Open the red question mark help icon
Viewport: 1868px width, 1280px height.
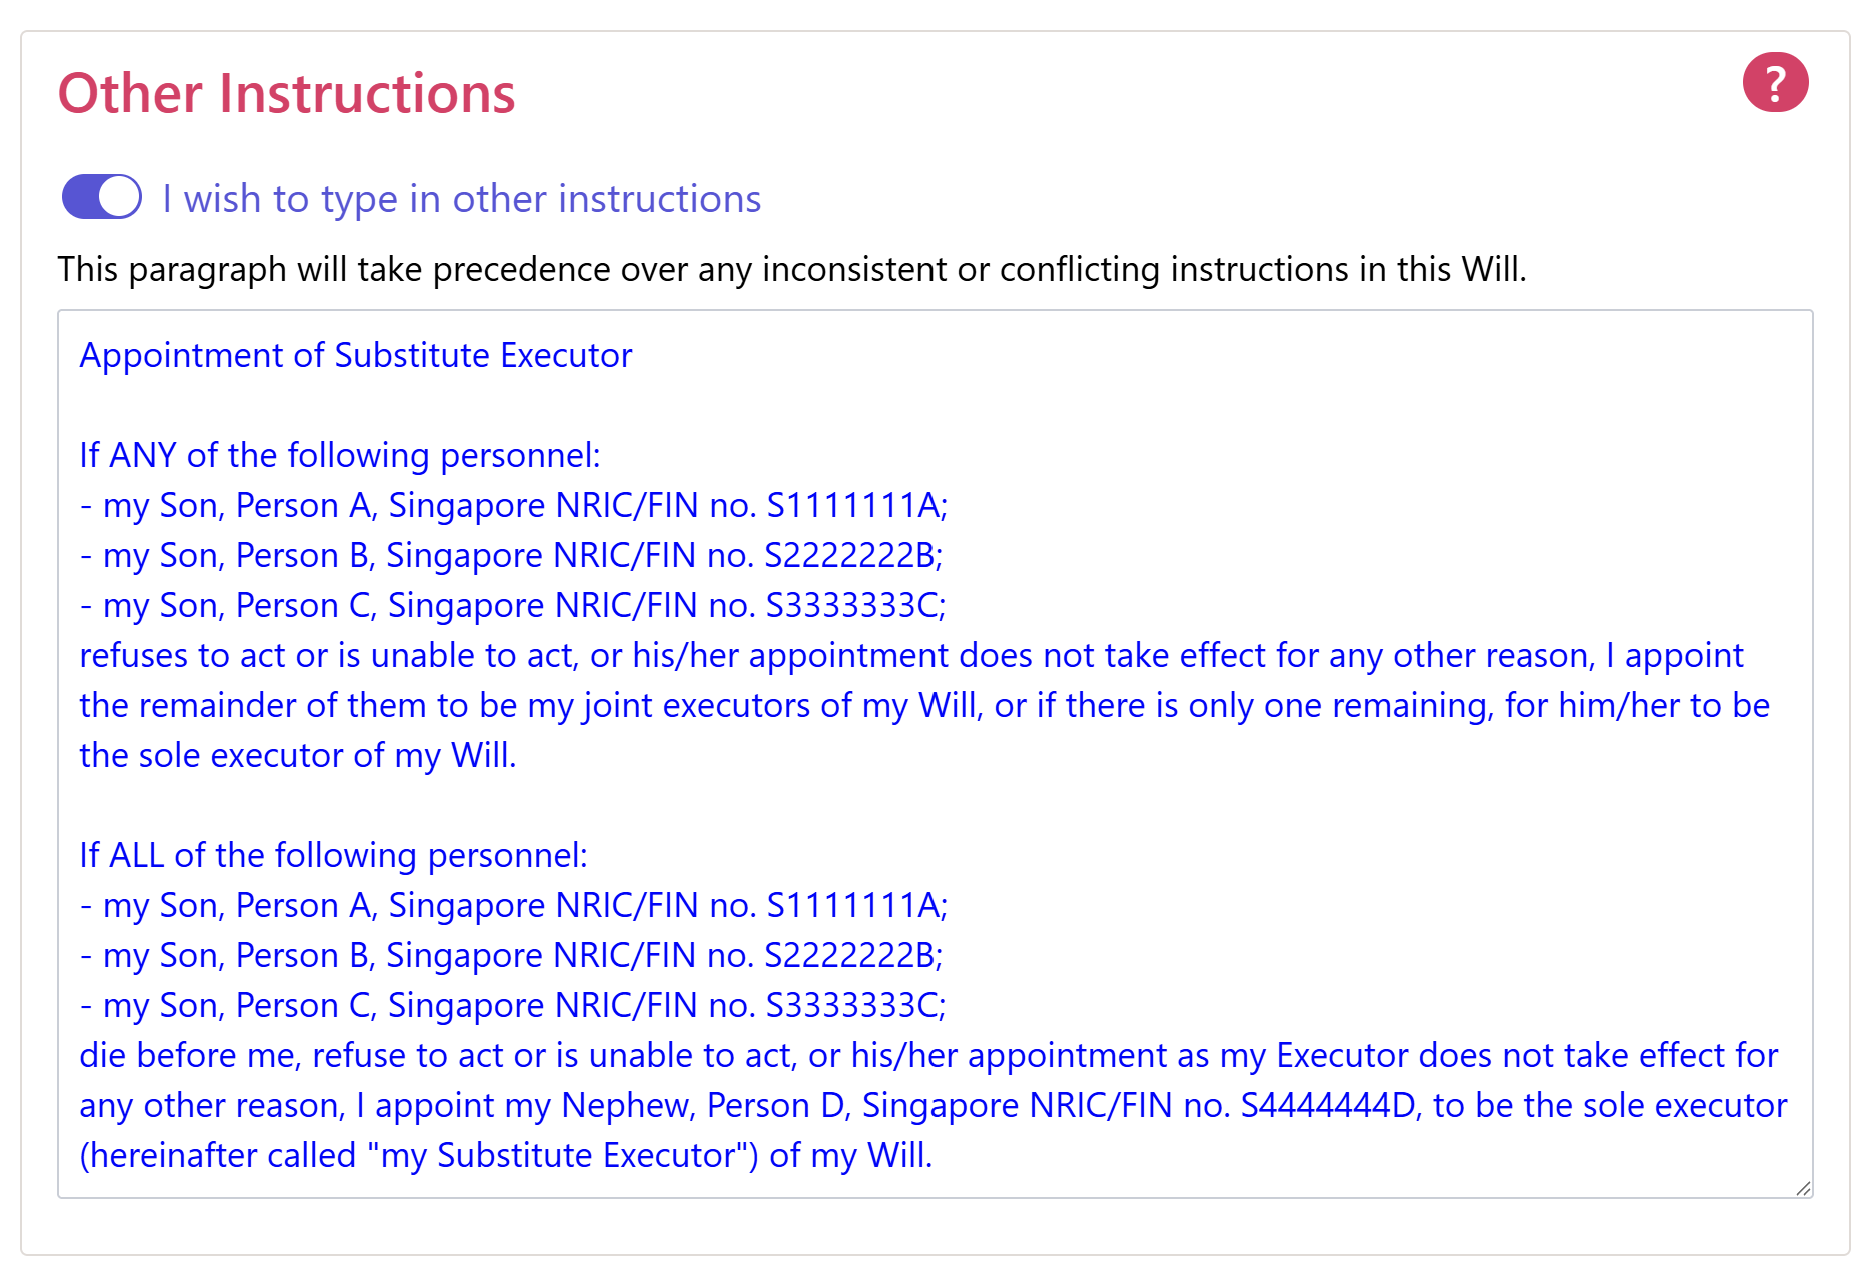click(1775, 83)
